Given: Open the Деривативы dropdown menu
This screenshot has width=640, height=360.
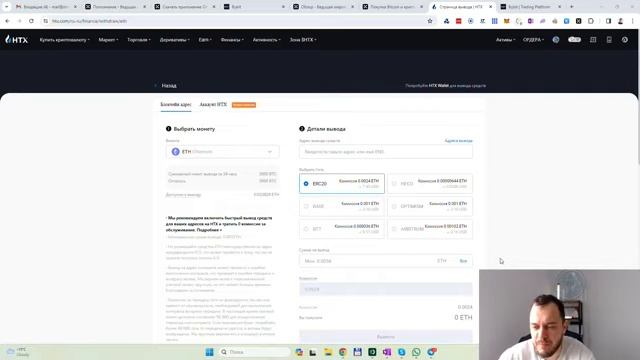Looking at the screenshot, I should pyautogui.click(x=175, y=40).
